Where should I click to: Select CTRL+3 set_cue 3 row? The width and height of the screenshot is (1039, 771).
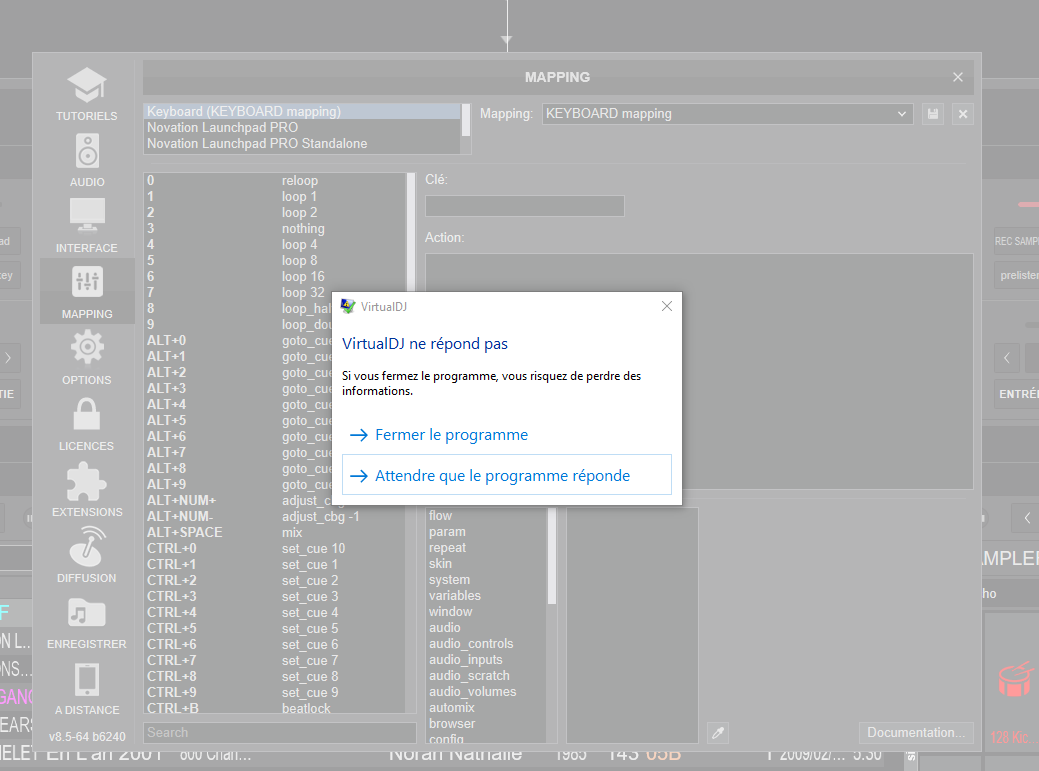pyautogui.click(x=275, y=596)
